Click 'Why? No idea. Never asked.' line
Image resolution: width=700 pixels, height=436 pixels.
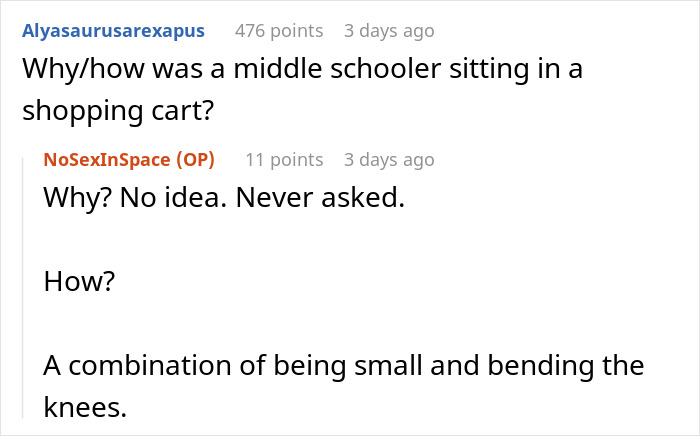223,197
